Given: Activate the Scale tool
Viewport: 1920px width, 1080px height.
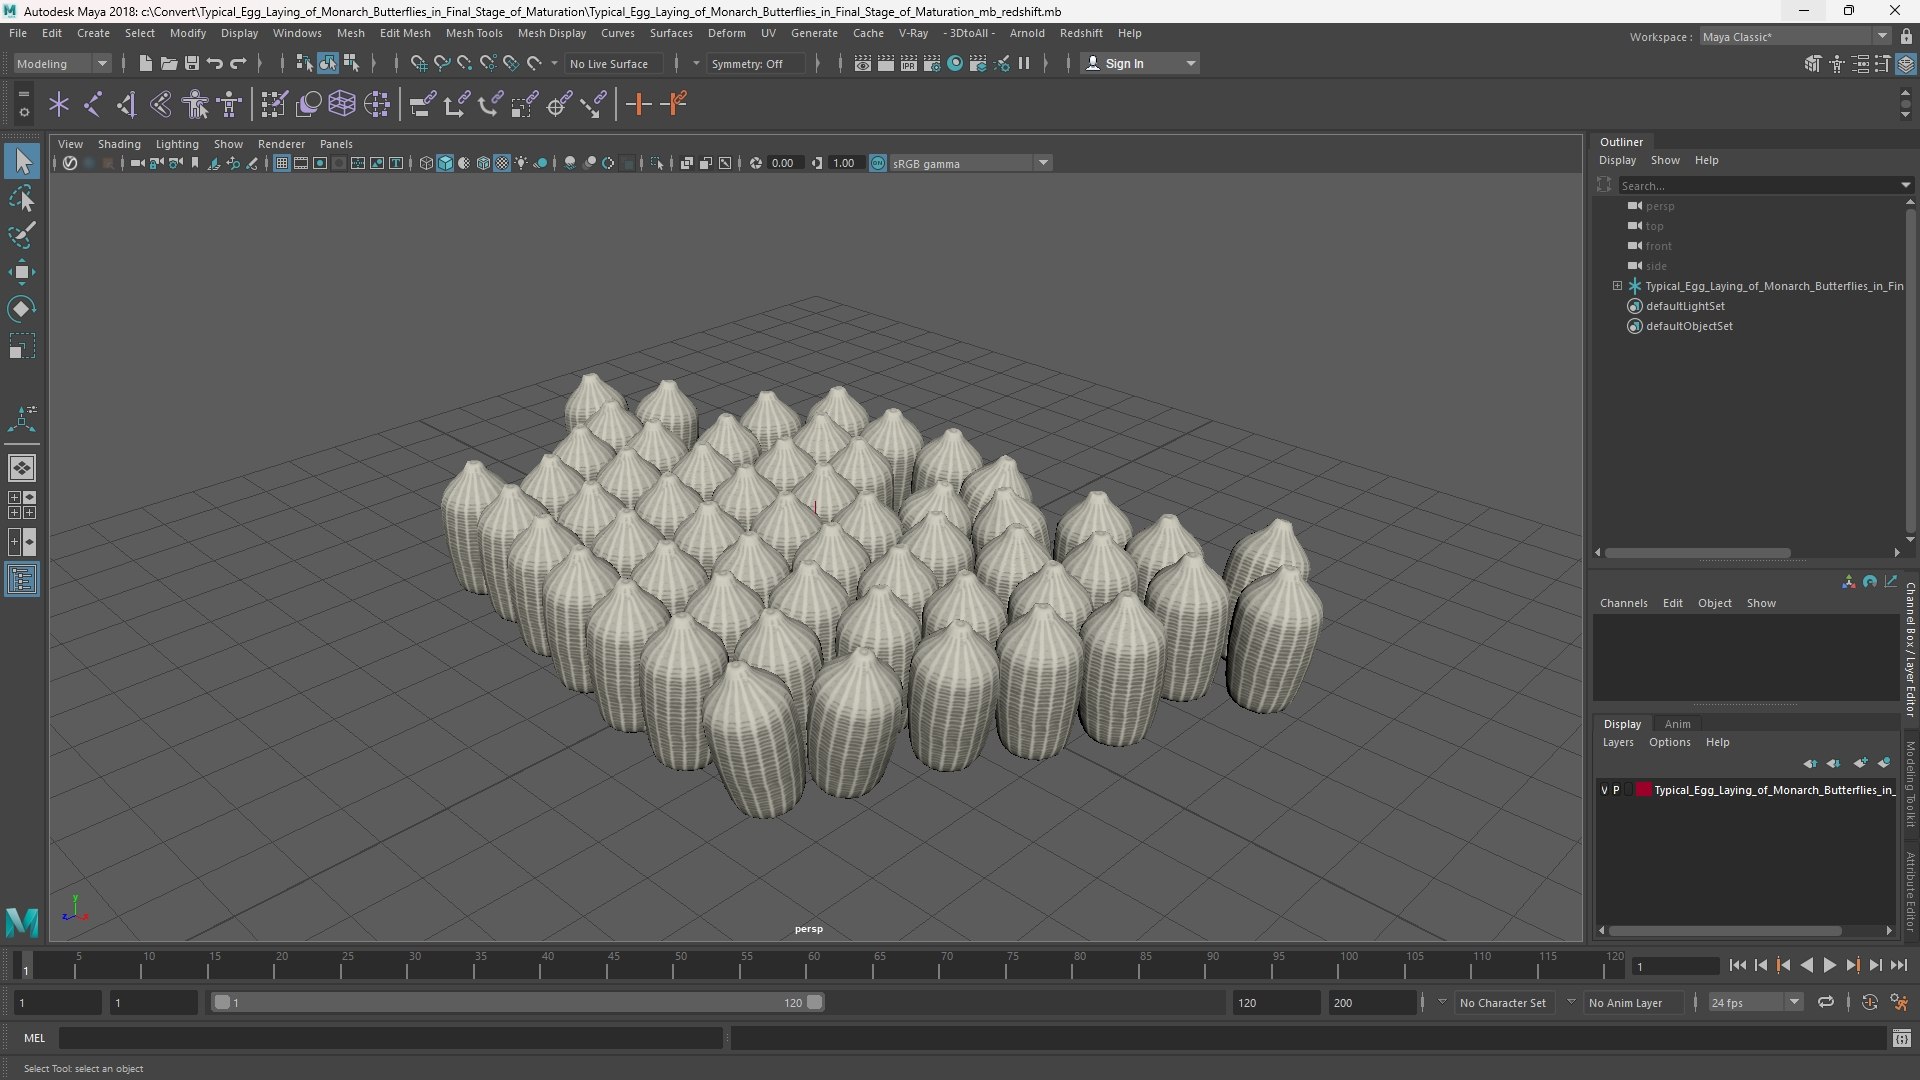Looking at the screenshot, I should pos(22,346).
